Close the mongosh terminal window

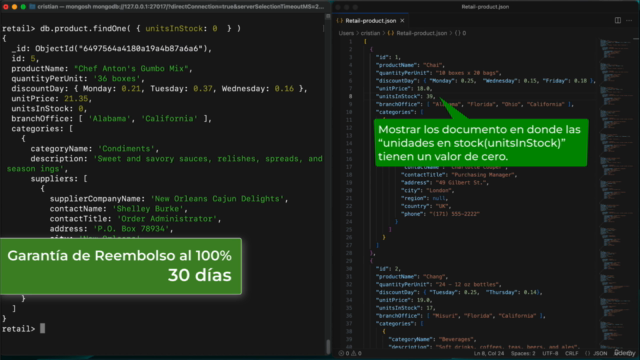(6, 7)
